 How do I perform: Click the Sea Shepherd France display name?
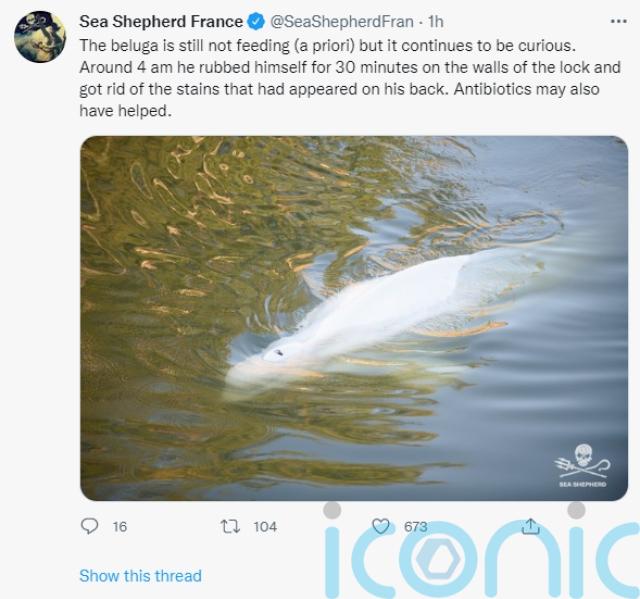(161, 22)
